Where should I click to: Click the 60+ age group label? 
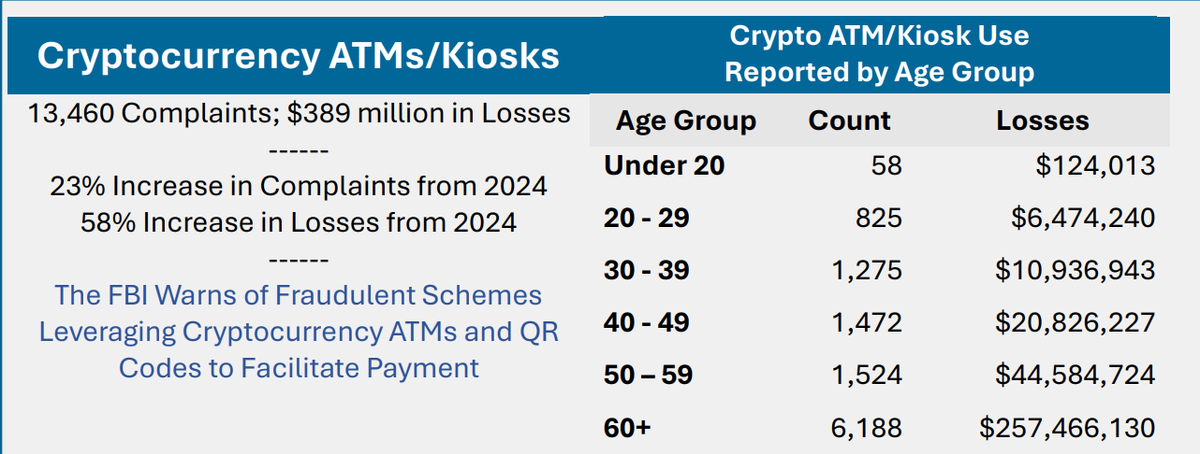tap(627, 428)
